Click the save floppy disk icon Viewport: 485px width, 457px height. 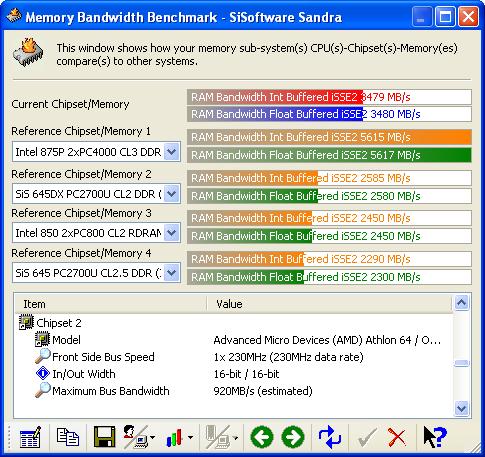pos(104,437)
